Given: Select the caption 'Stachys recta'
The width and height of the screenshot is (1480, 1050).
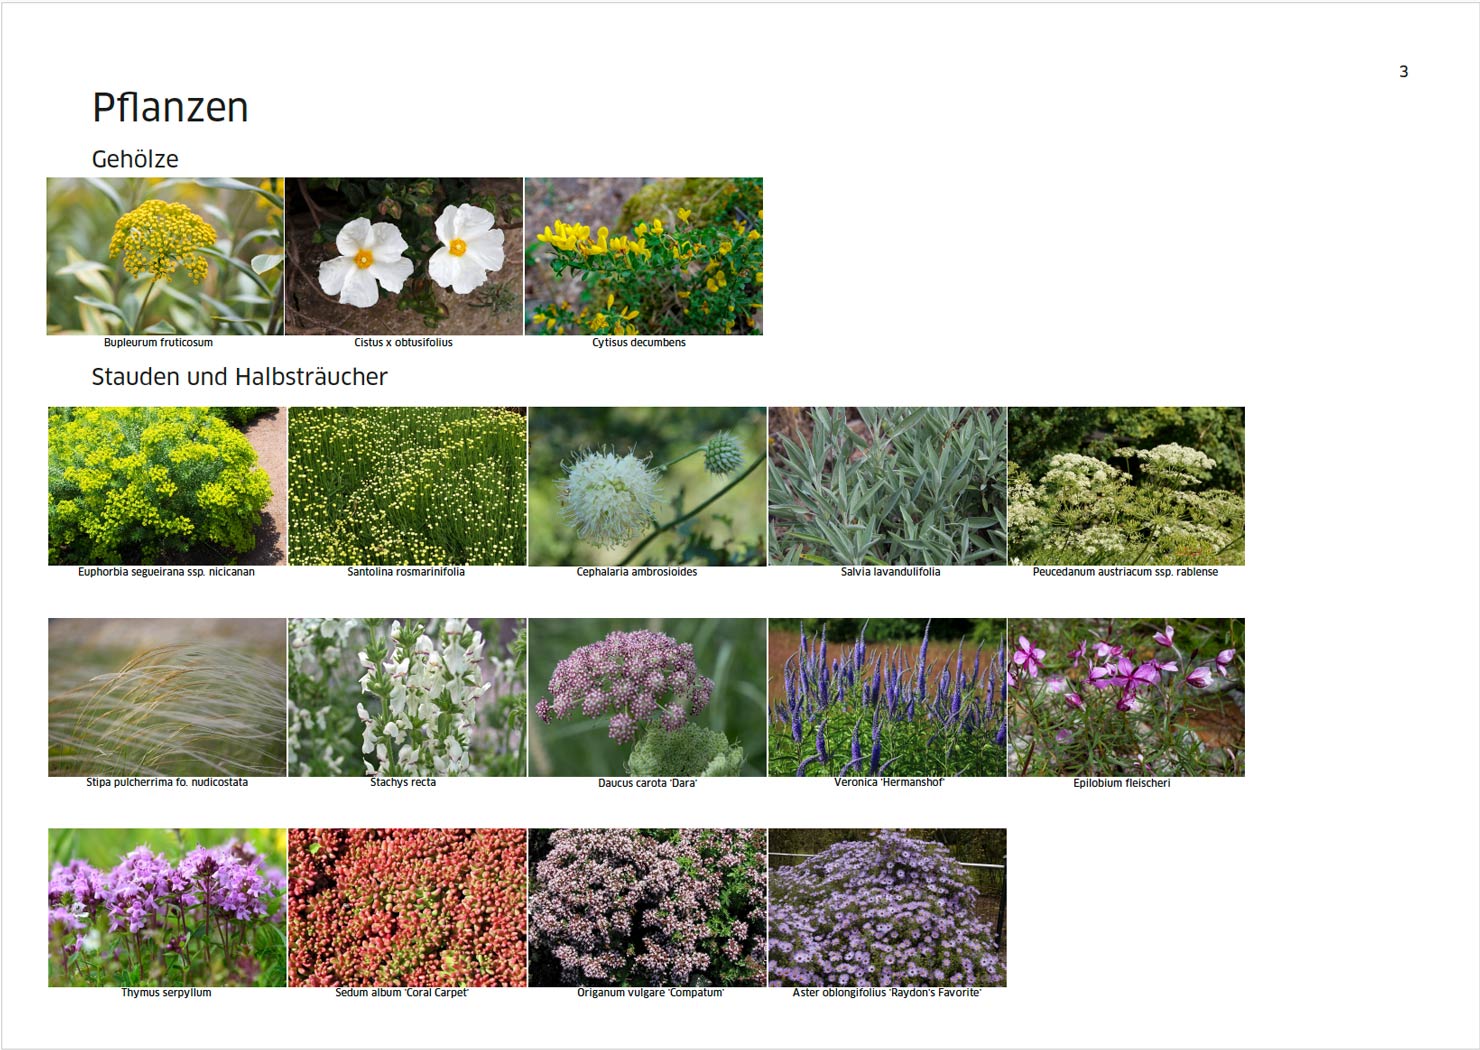Looking at the screenshot, I should 403,782.
